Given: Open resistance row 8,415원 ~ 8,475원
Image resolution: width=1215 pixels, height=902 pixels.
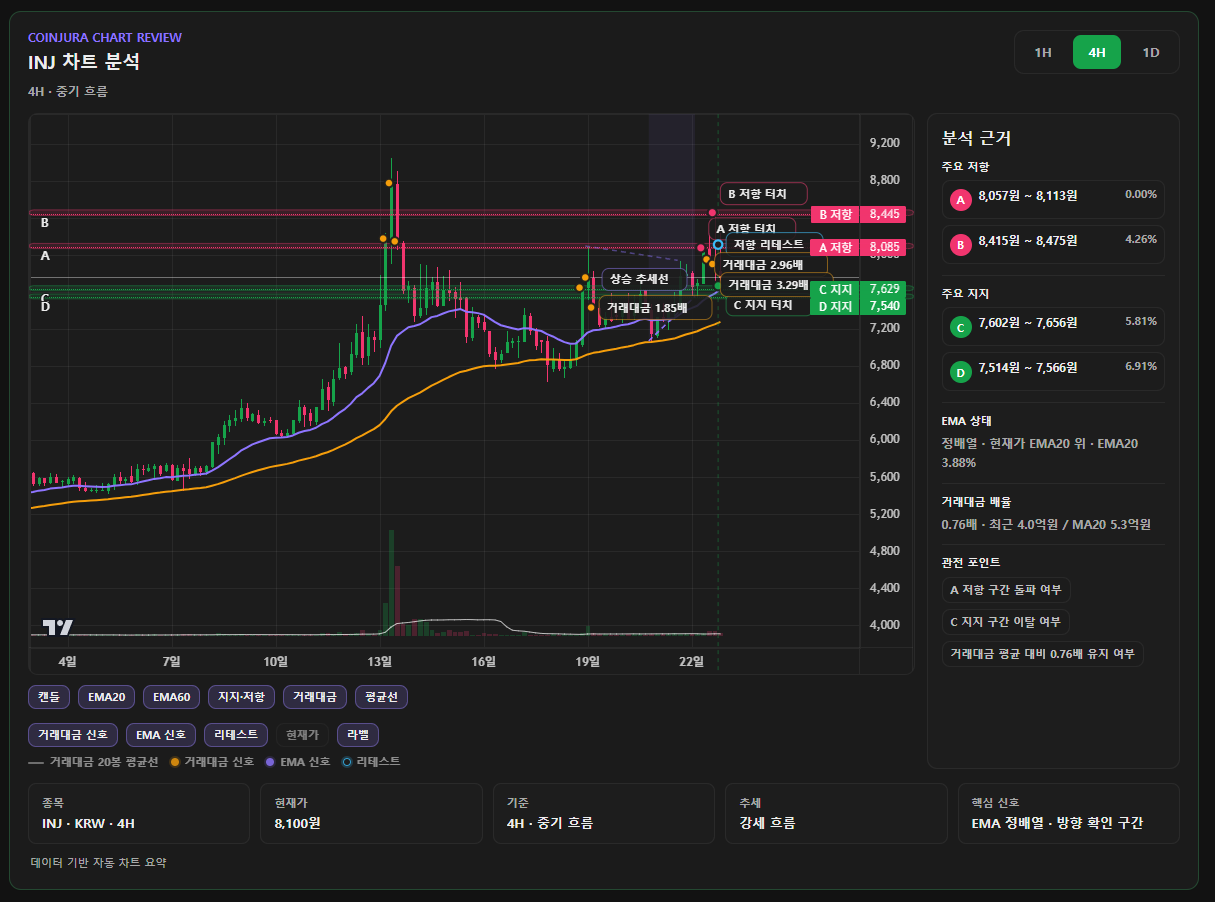Looking at the screenshot, I should pos(1053,244).
